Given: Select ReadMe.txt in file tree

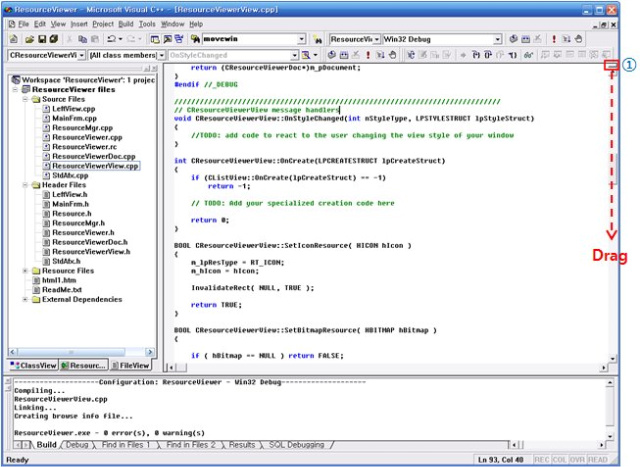Looking at the screenshot, I should coord(62,290).
